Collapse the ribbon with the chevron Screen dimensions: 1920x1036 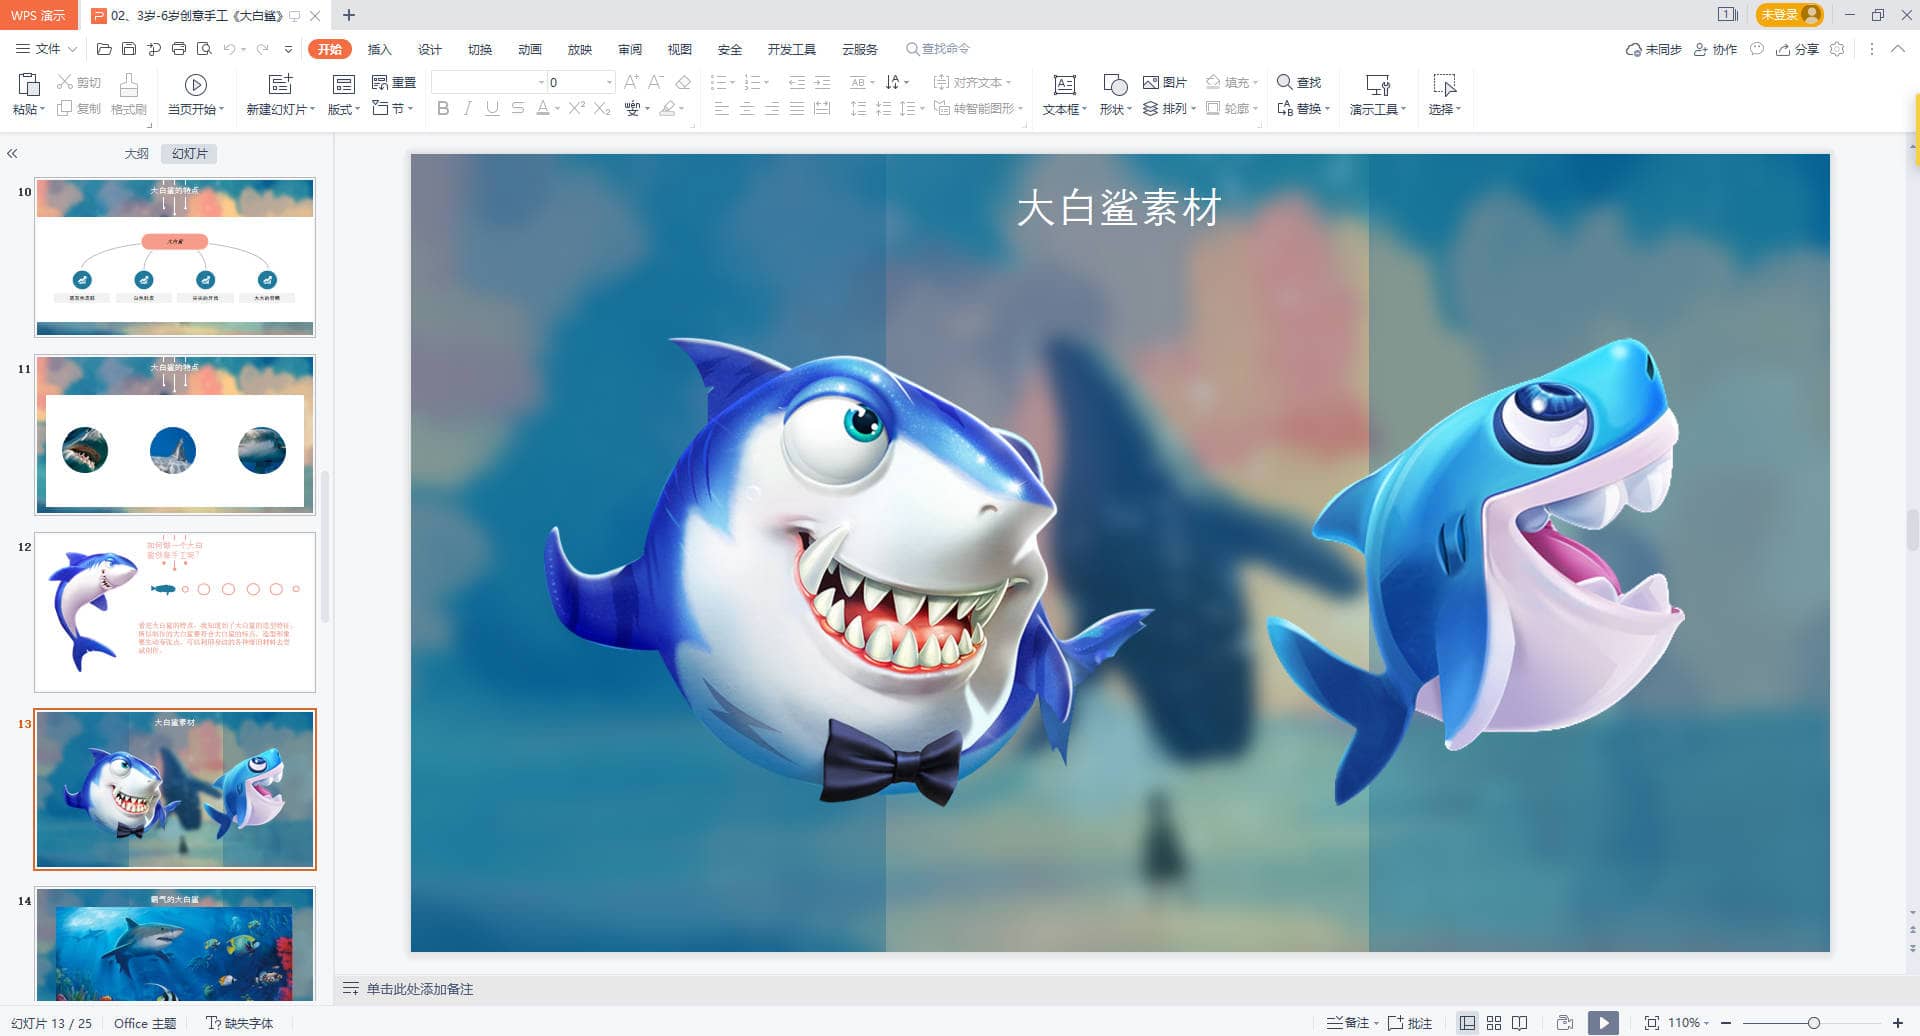click(x=1898, y=49)
